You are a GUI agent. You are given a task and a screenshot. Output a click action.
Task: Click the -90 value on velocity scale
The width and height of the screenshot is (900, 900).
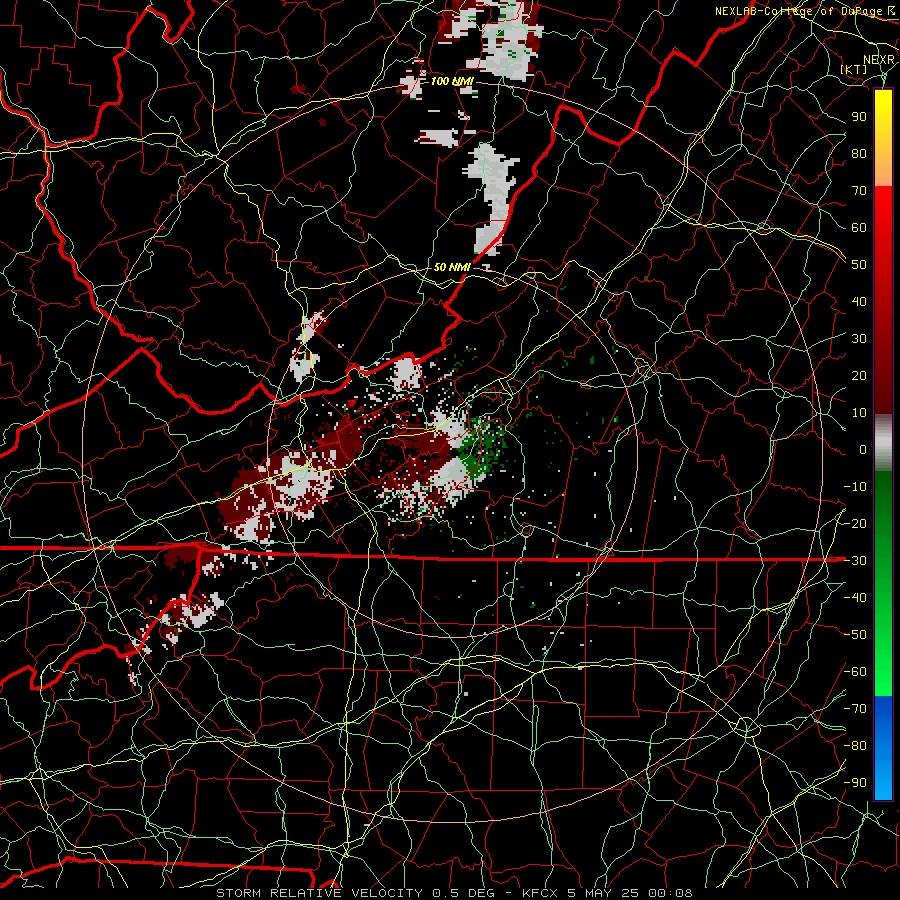(855, 783)
